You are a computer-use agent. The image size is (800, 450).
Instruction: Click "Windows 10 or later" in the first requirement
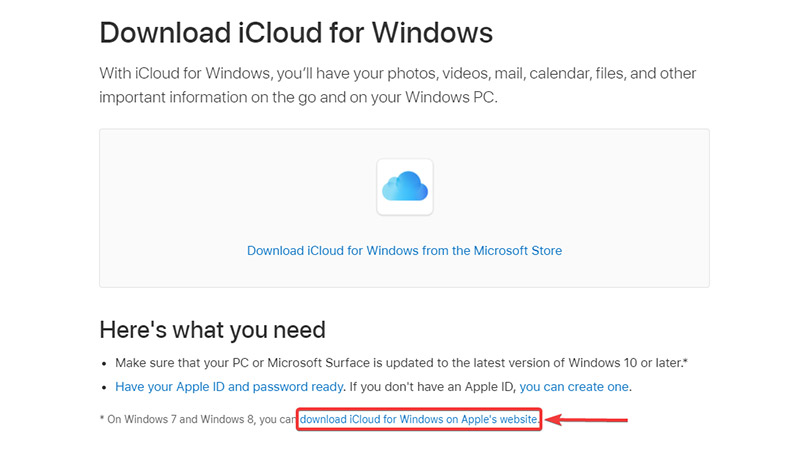(625, 363)
